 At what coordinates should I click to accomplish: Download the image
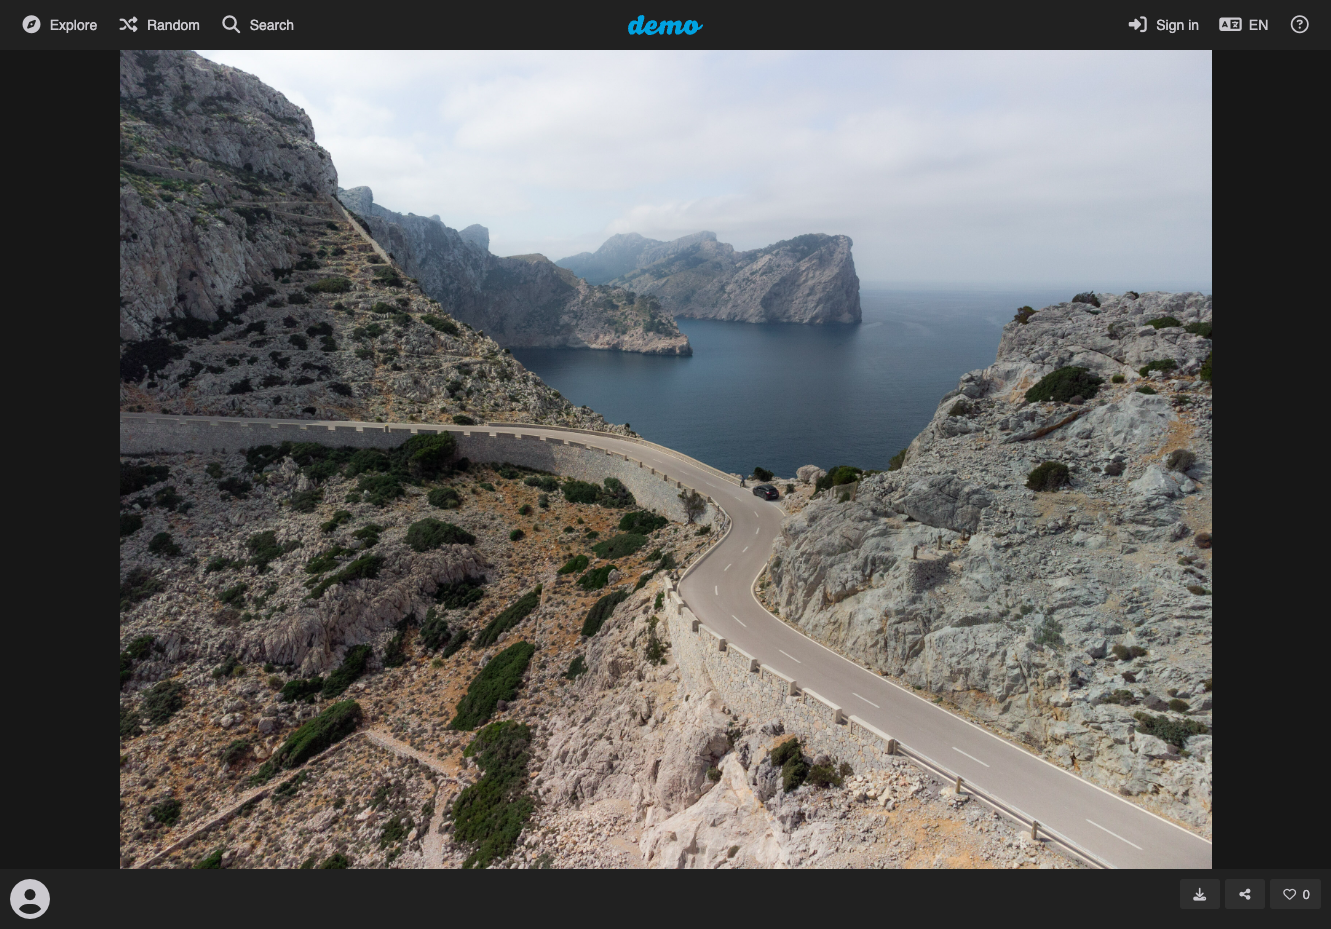1200,894
